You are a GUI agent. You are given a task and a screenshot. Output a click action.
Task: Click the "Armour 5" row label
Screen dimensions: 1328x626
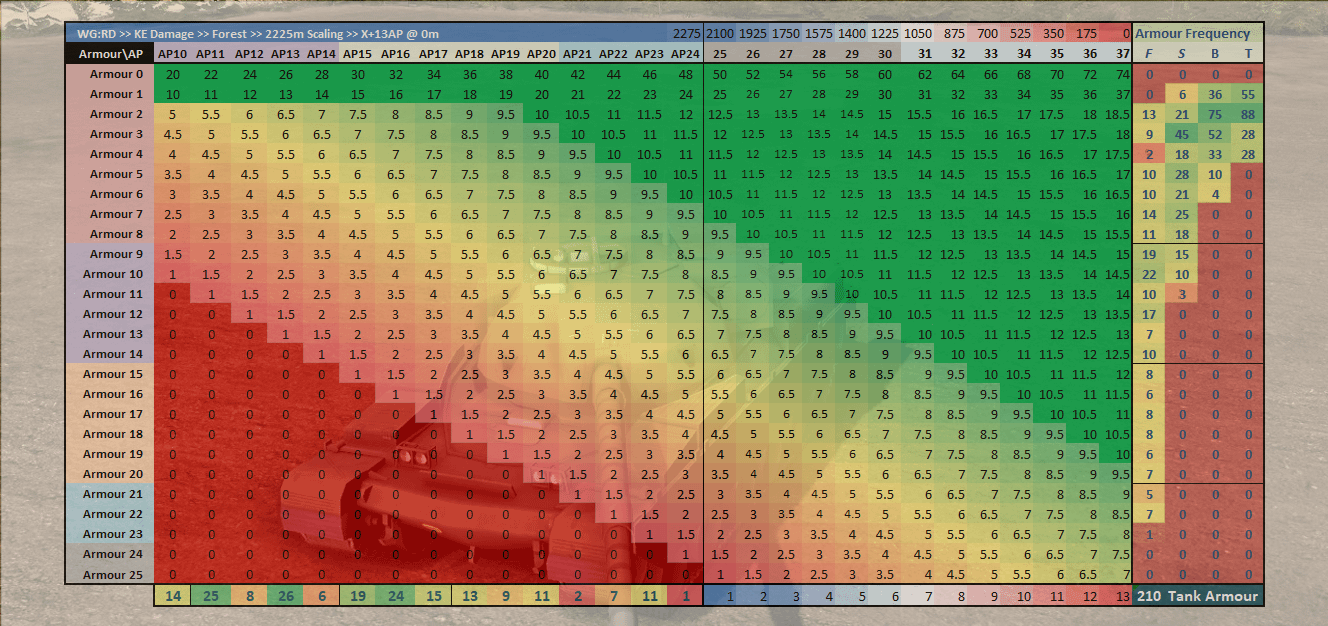(110, 174)
